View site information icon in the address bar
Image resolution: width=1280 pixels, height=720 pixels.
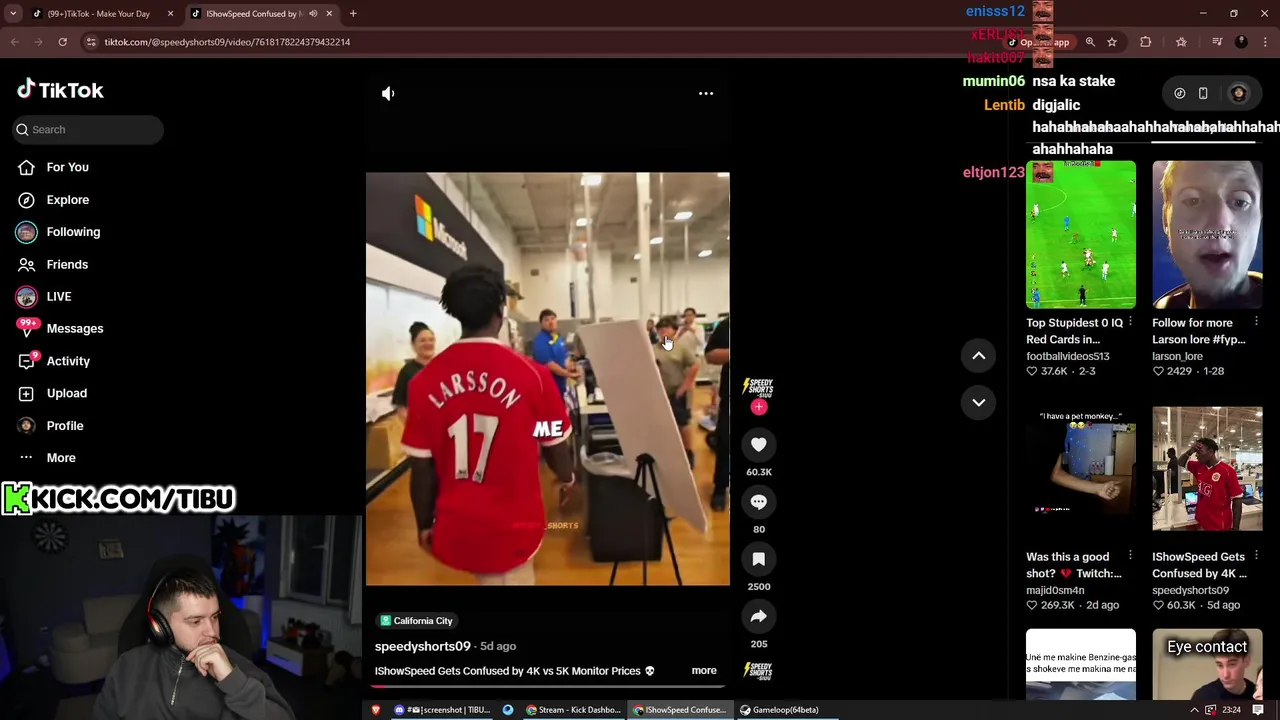91,42
